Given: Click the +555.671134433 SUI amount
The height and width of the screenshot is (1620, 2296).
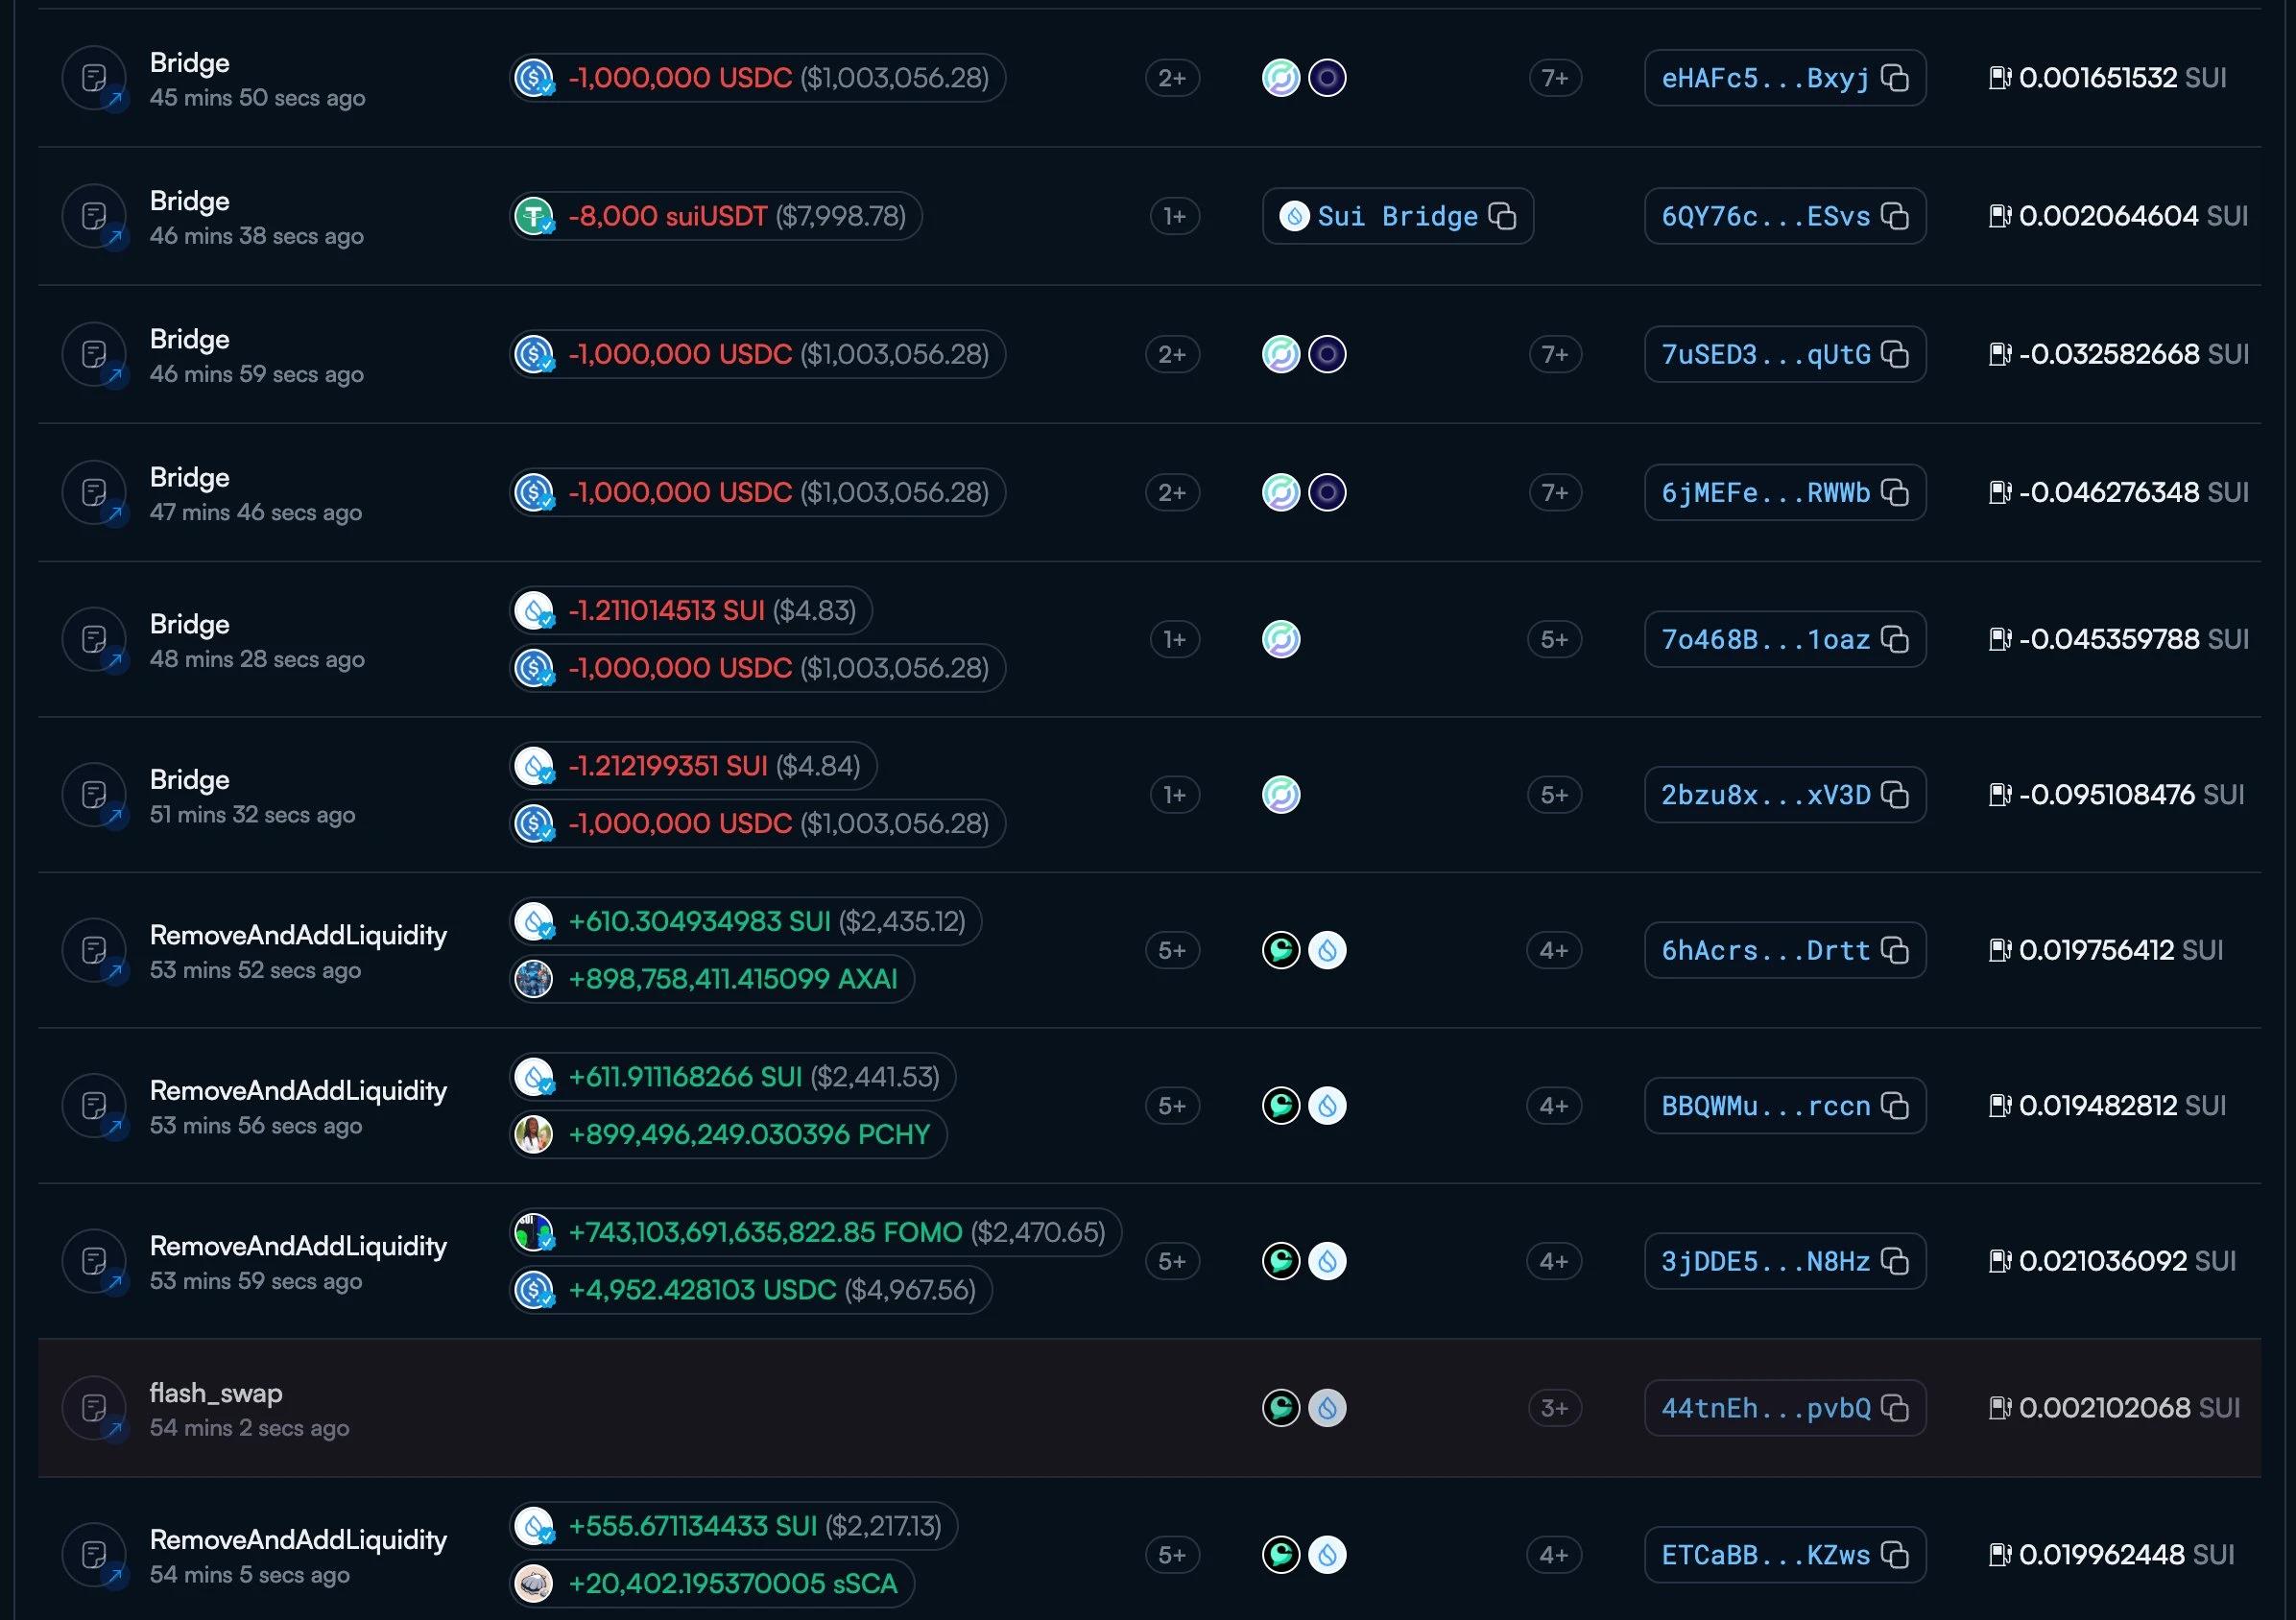Looking at the screenshot, I should point(693,1526).
